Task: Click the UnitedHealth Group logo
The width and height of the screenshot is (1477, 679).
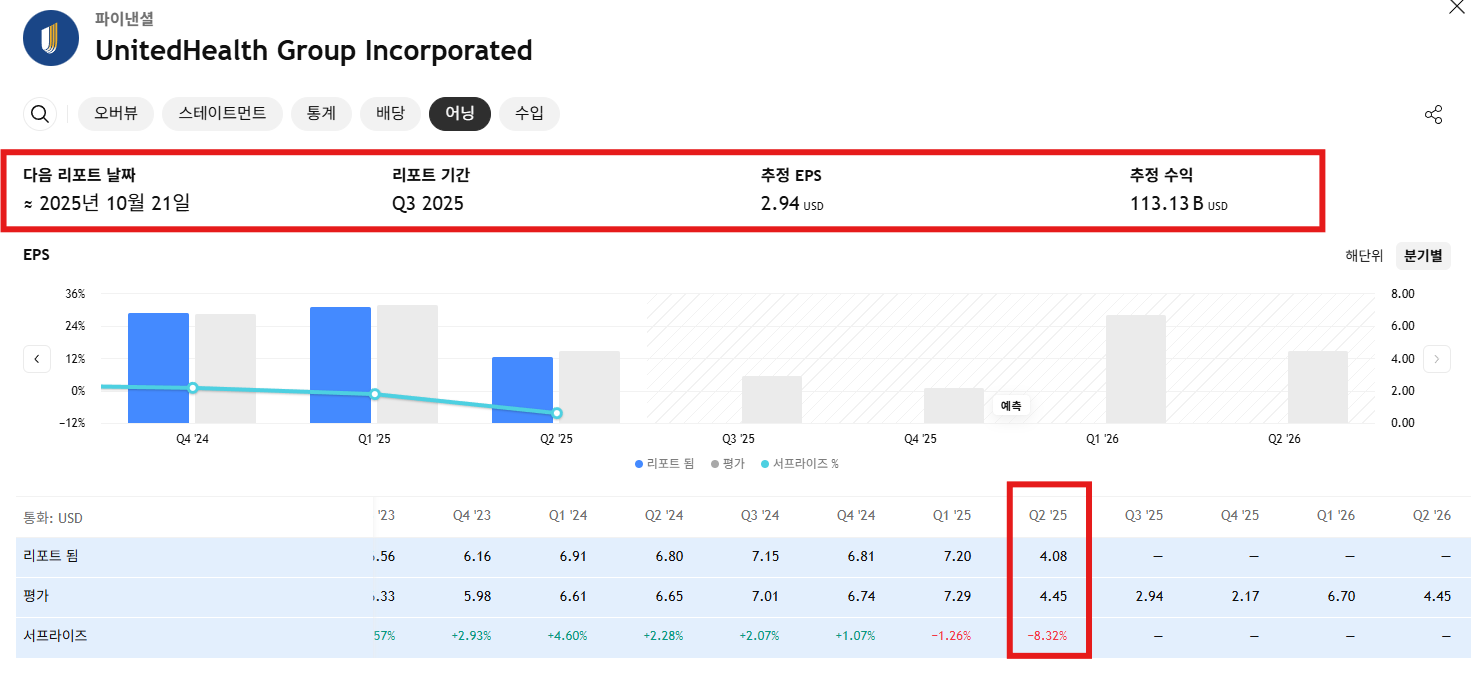Action: 50,38
